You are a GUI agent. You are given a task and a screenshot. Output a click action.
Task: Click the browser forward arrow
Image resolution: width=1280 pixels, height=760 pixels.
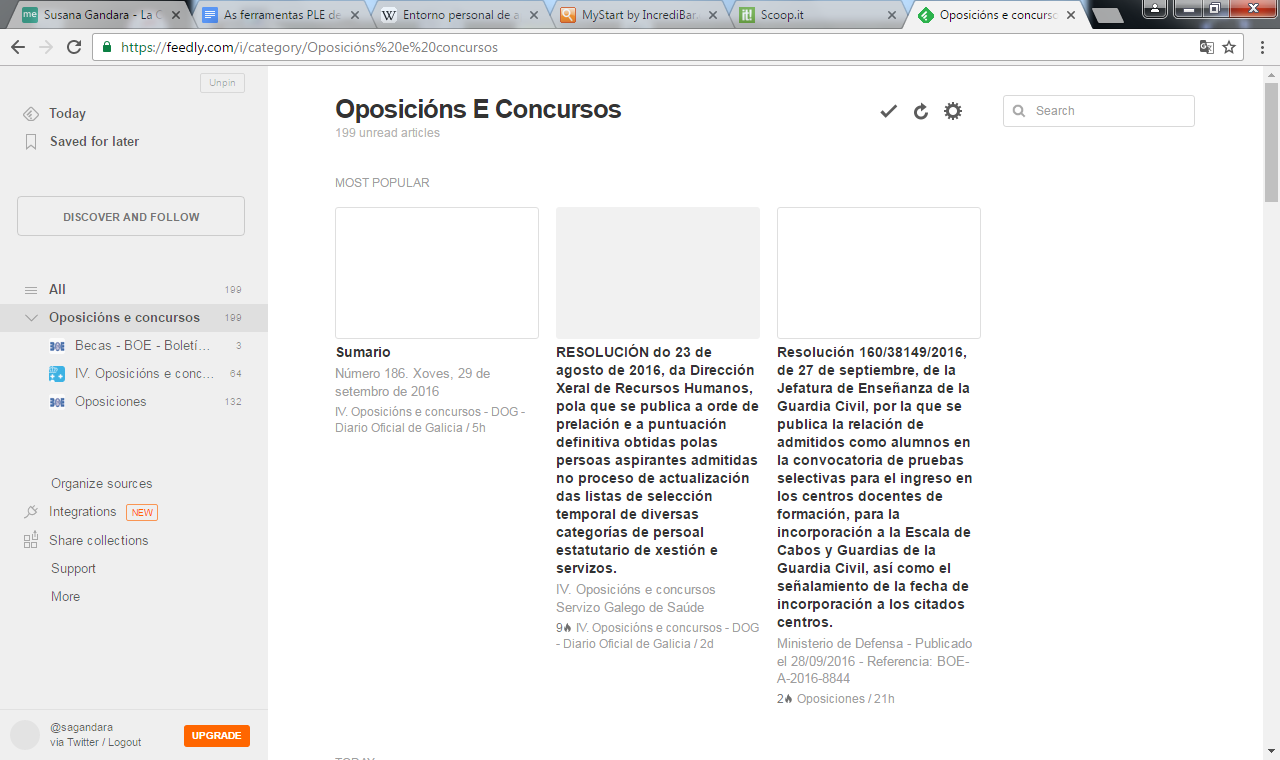[46, 47]
